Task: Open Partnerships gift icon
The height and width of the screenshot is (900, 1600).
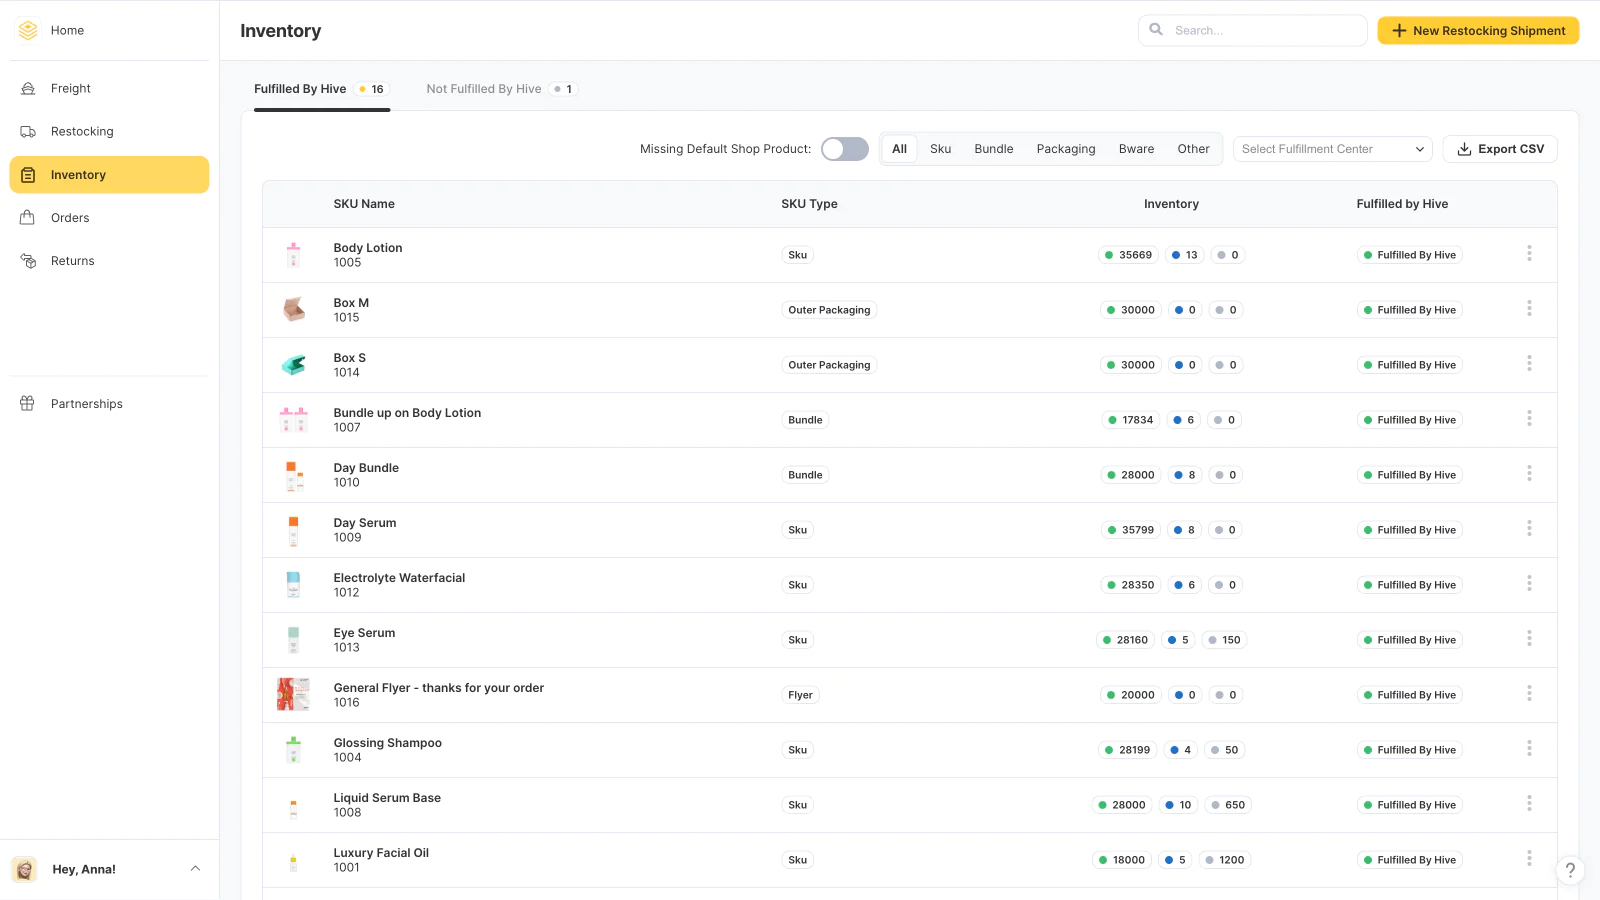Action: coord(28,404)
